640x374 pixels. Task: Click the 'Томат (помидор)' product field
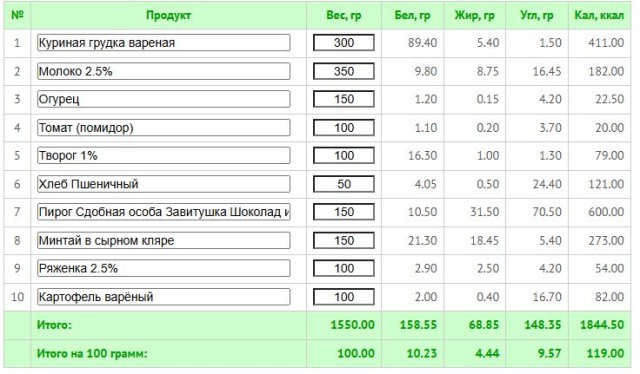[x=164, y=128]
